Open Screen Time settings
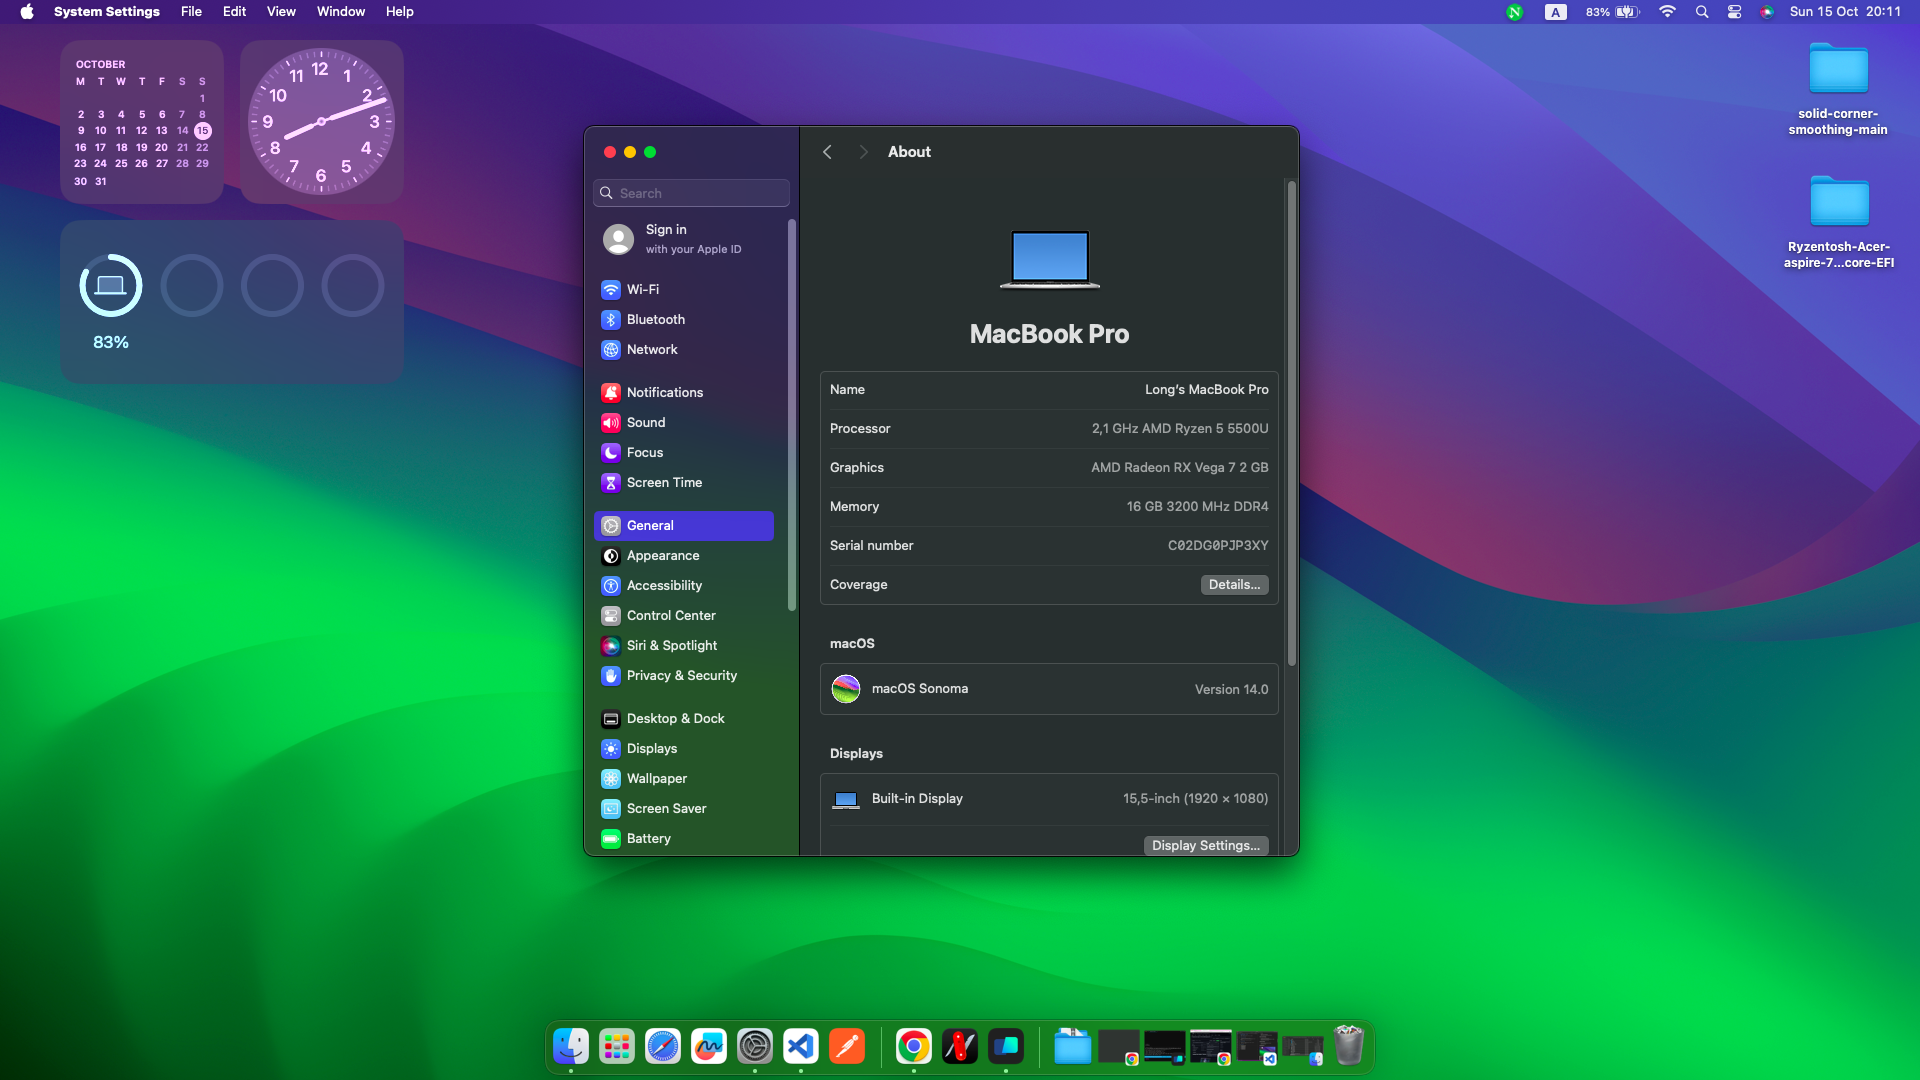The image size is (1920, 1080). pos(664,483)
